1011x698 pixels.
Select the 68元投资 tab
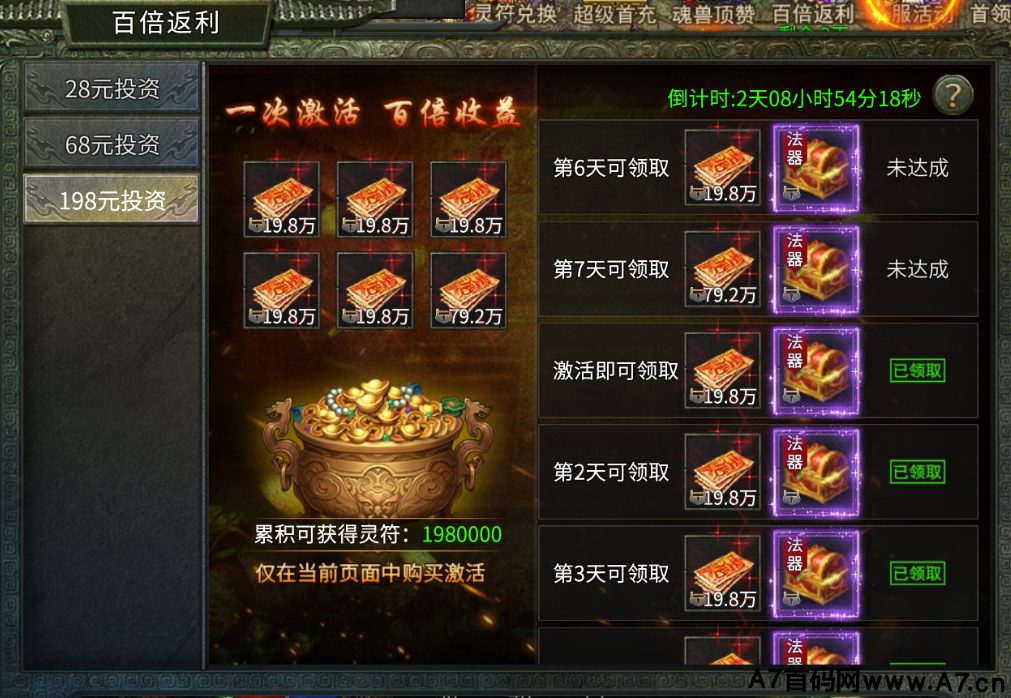(x=112, y=144)
